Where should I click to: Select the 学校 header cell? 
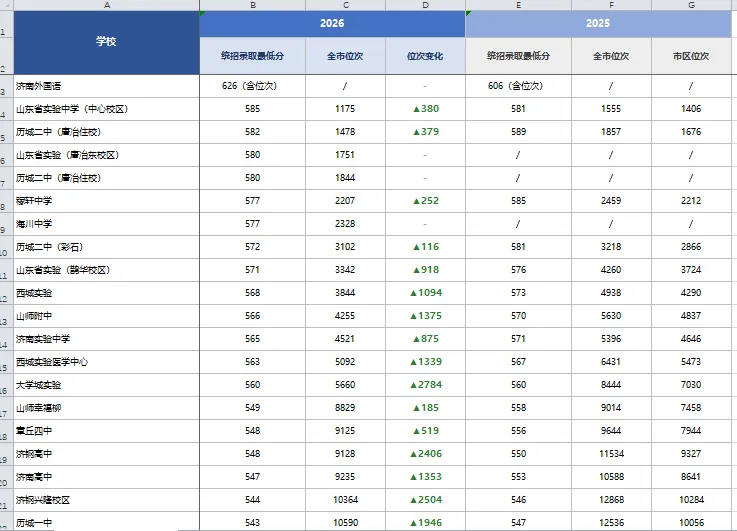point(107,42)
